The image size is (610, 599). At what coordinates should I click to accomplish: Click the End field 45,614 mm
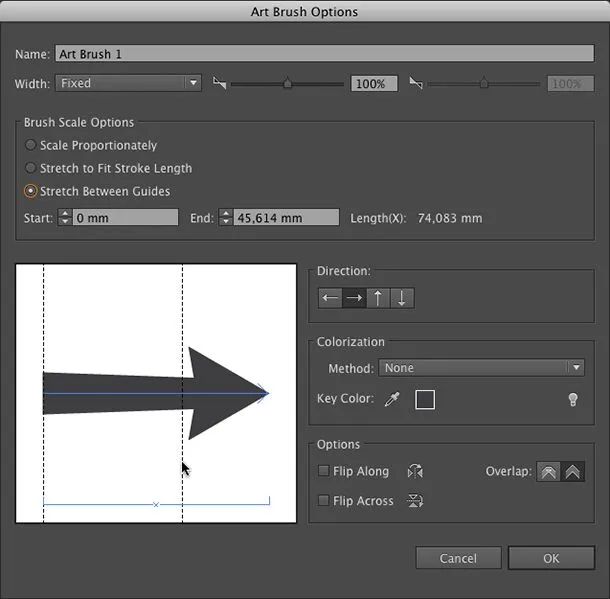(x=286, y=217)
